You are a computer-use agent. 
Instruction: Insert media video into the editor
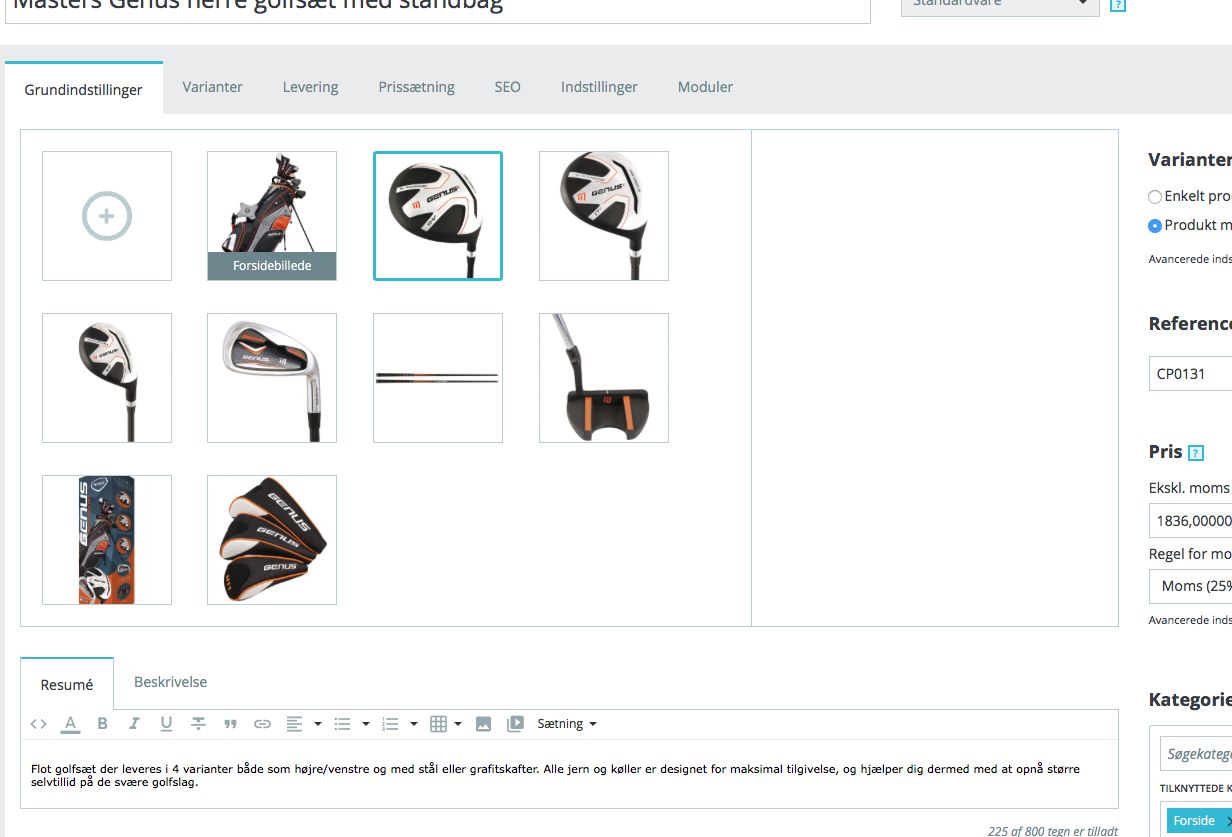pos(515,724)
